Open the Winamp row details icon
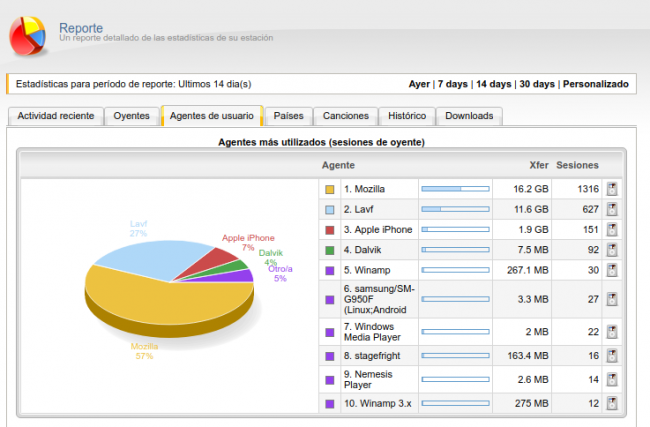 (612, 269)
